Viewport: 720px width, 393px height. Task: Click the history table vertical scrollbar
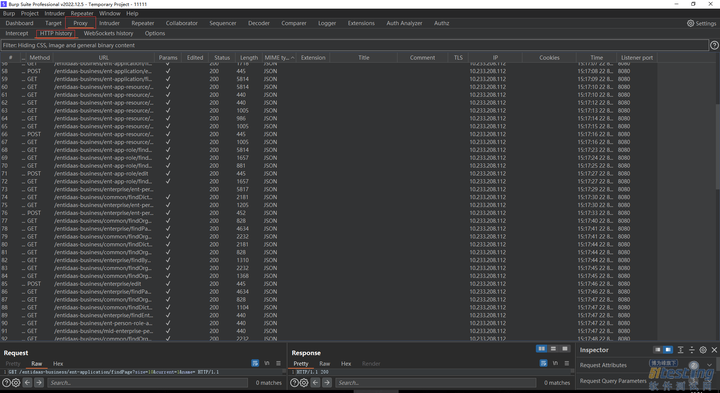point(717,147)
